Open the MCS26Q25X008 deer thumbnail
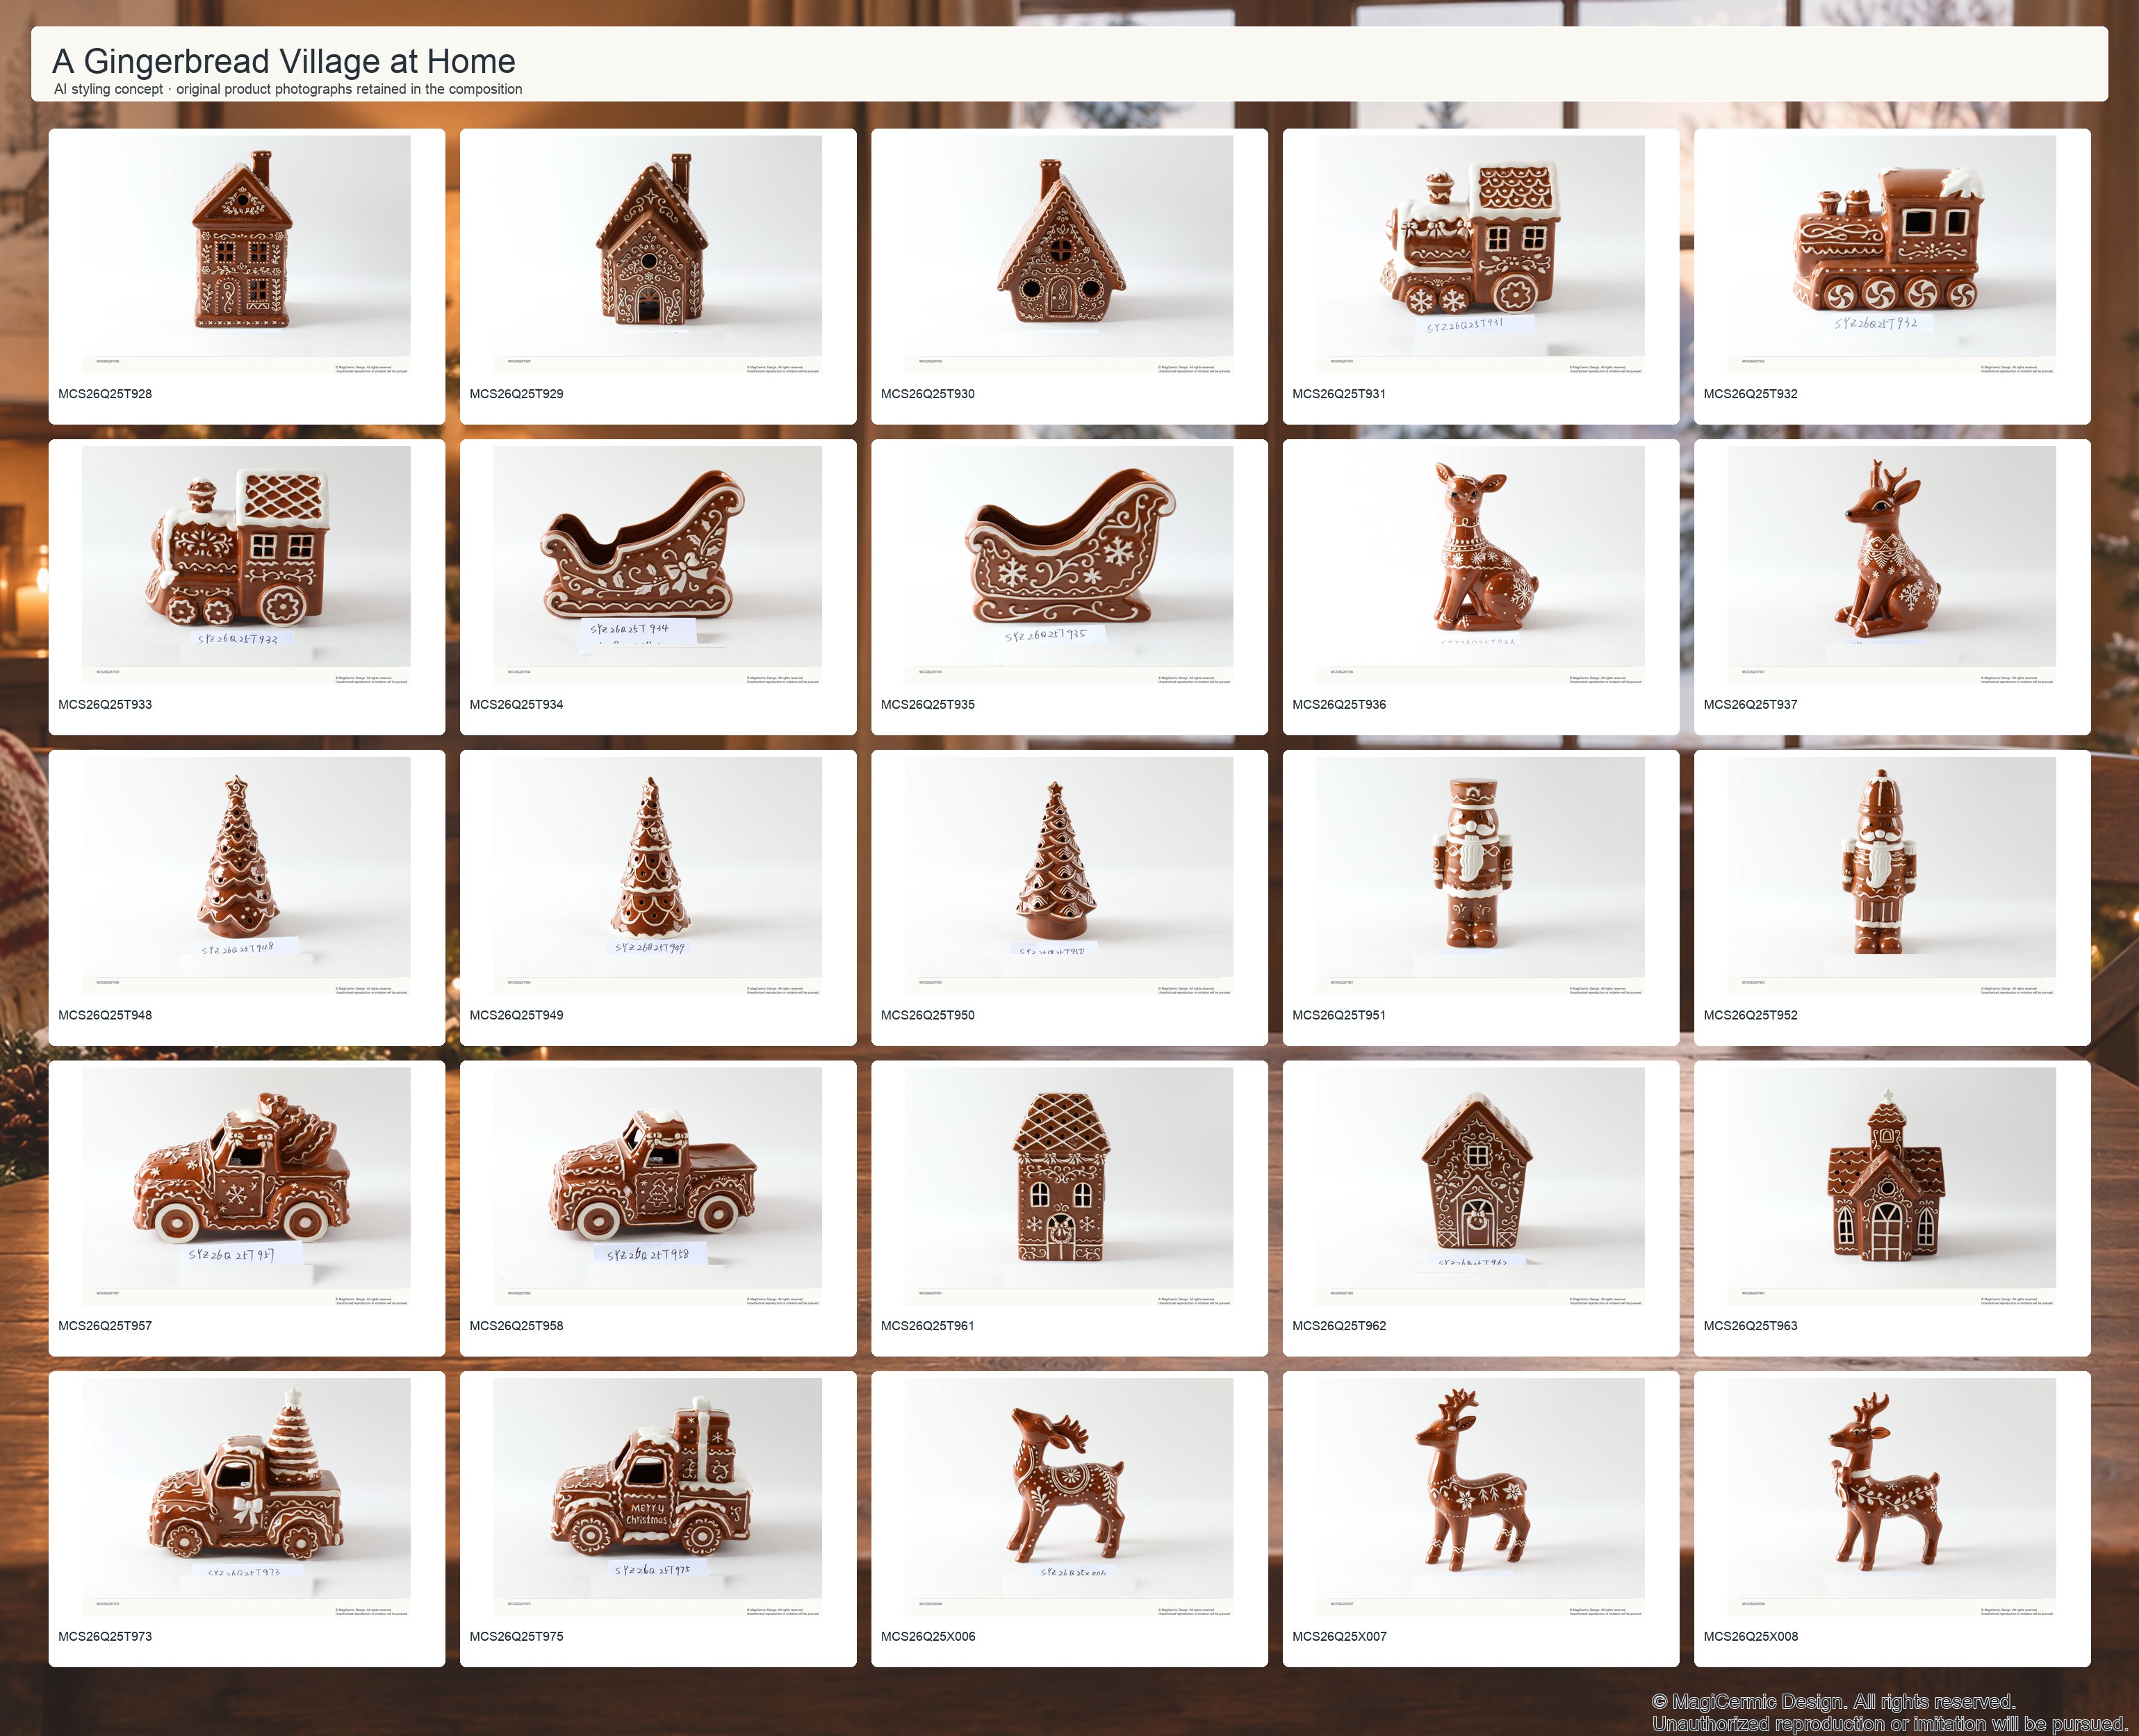The height and width of the screenshot is (1736, 2139). [x=1892, y=1498]
